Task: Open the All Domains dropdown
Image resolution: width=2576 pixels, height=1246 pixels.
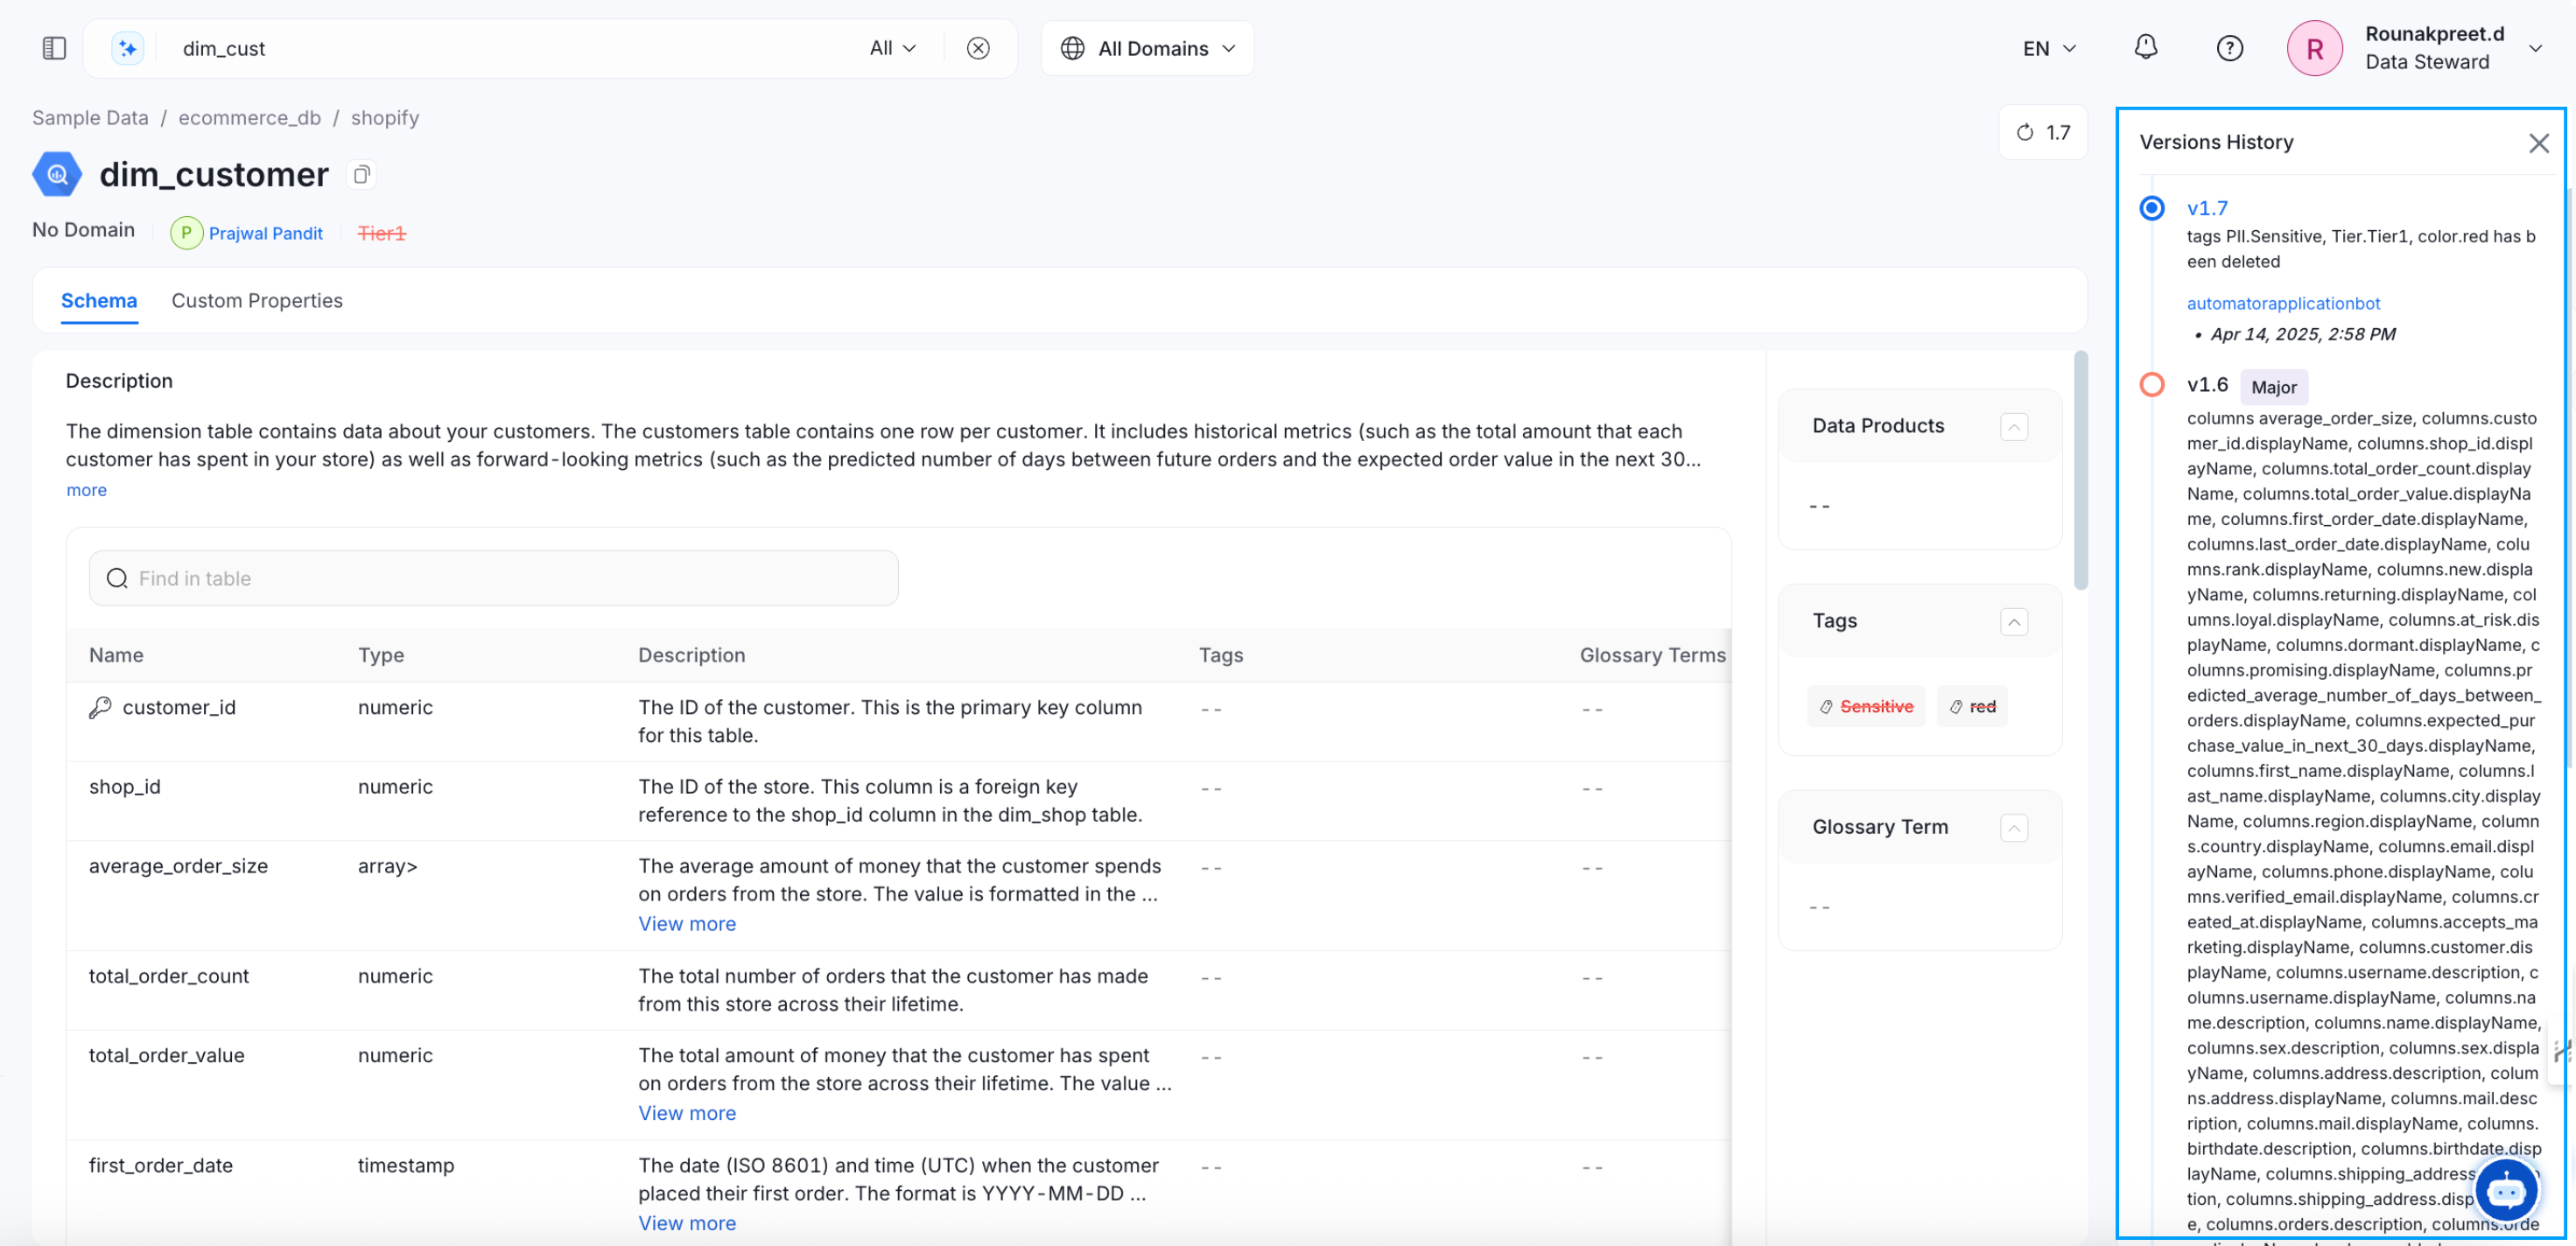Action: [x=1147, y=48]
